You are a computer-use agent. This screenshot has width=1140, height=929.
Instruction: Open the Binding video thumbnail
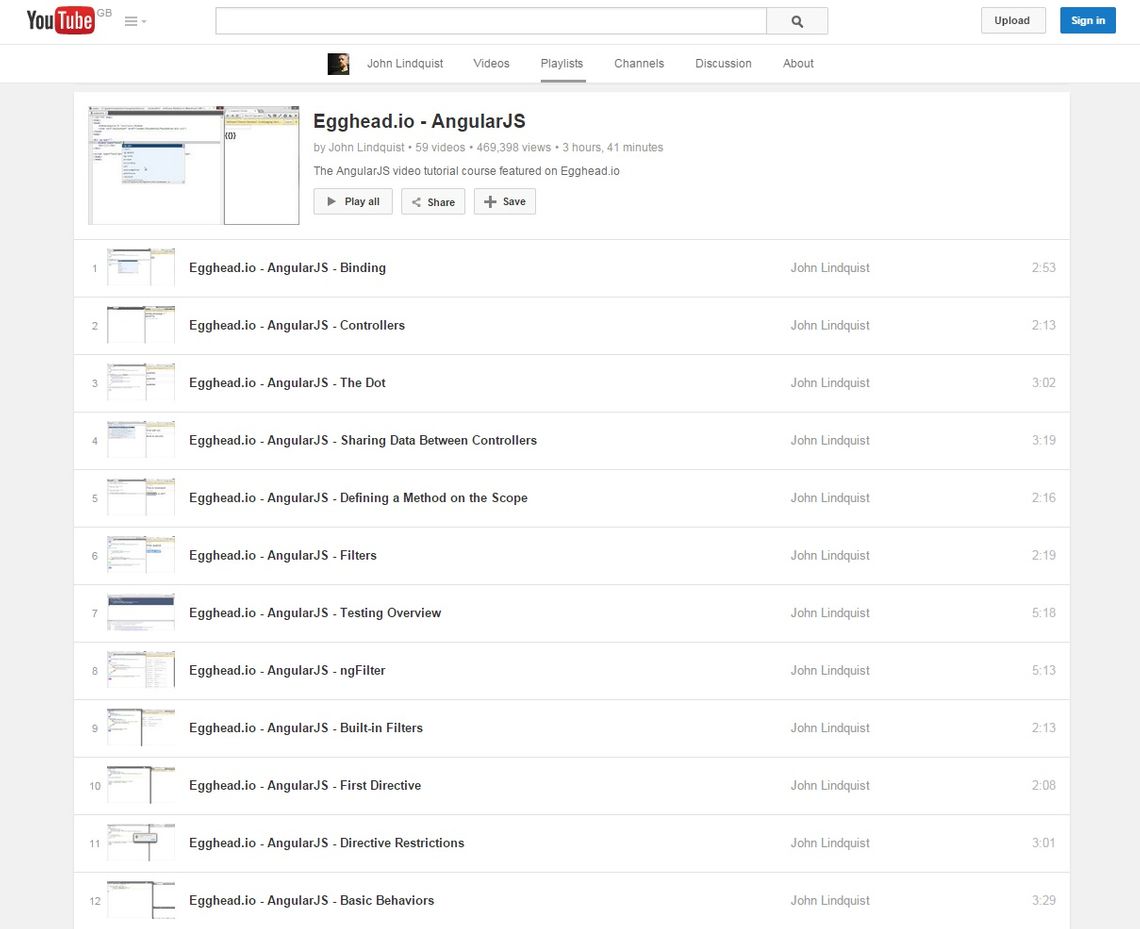tap(141, 268)
